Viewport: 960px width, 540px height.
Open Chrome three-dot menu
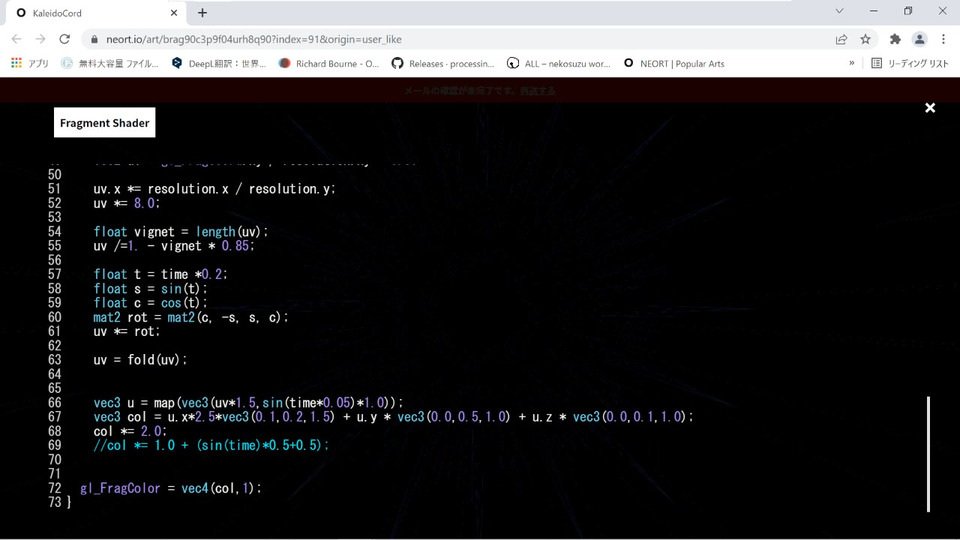(x=943, y=39)
